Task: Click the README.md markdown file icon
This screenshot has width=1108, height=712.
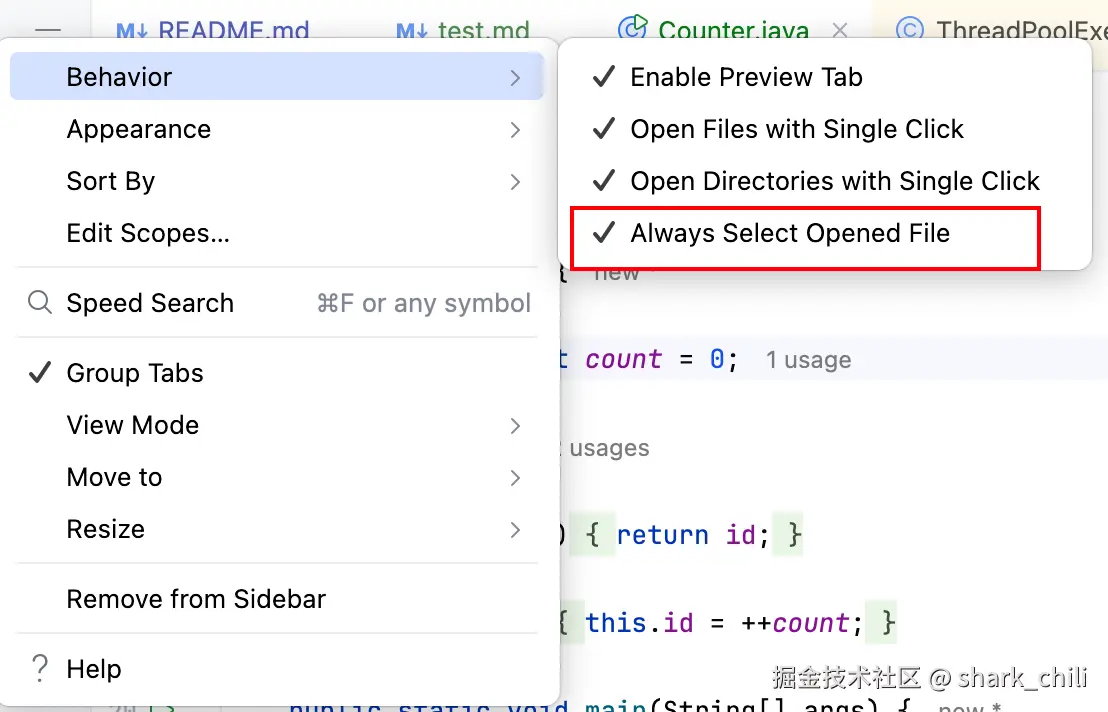Action: click(132, 31)
